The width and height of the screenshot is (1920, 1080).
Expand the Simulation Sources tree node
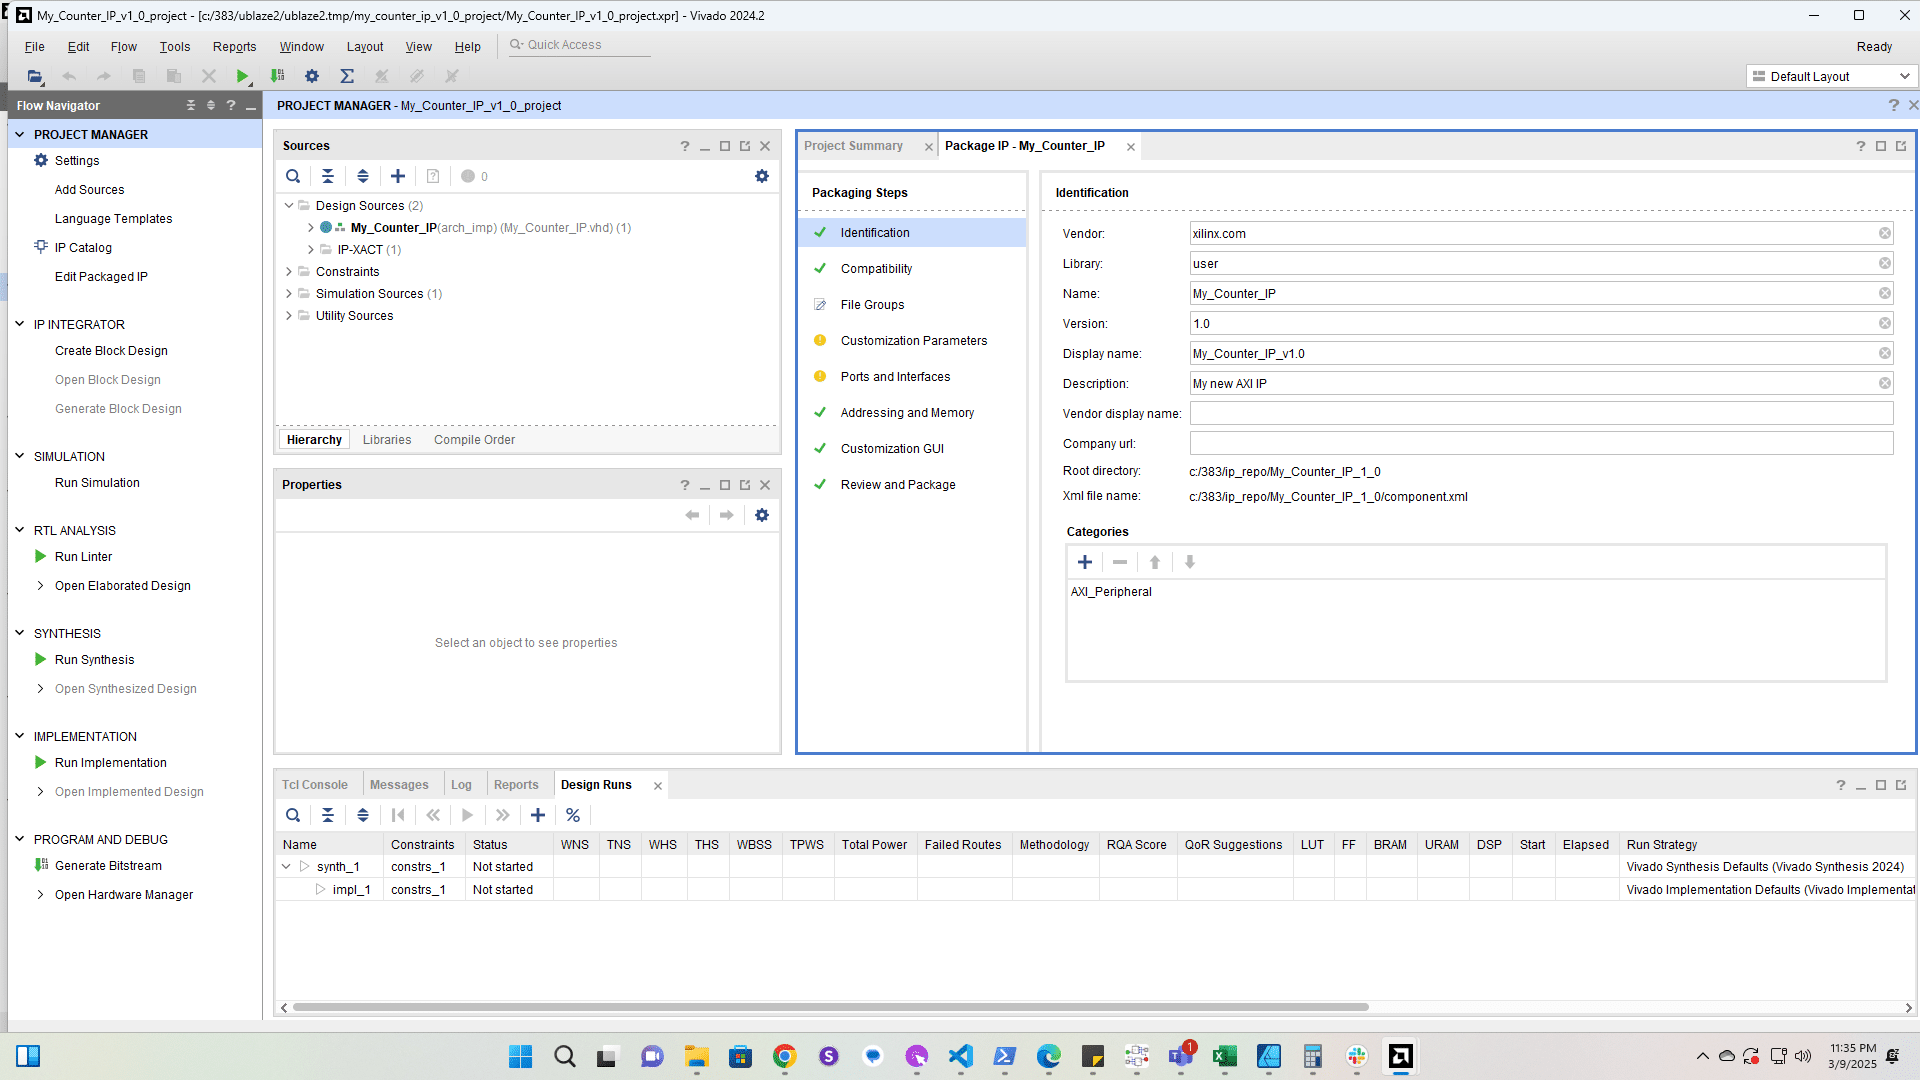point(289,294)
